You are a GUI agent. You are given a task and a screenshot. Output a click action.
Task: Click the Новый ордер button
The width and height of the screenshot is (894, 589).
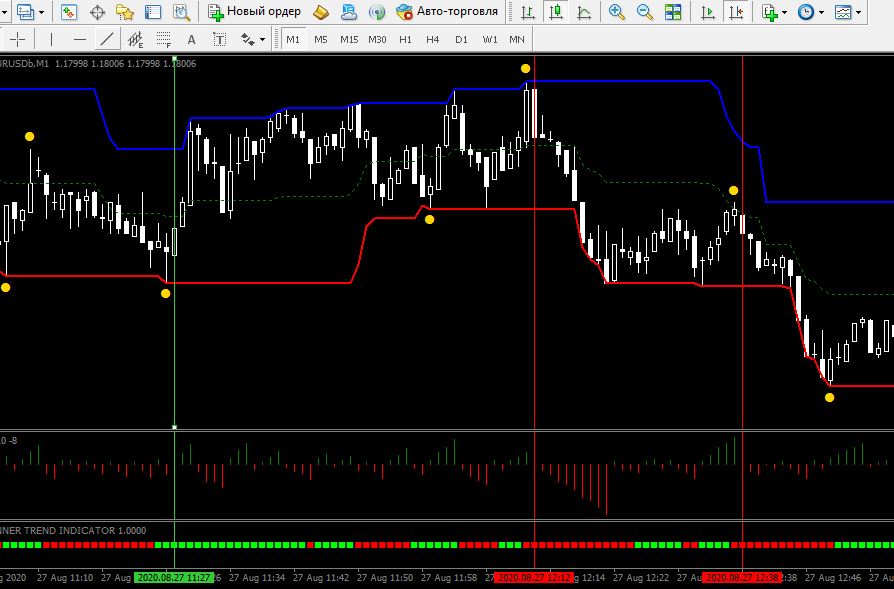254,11
